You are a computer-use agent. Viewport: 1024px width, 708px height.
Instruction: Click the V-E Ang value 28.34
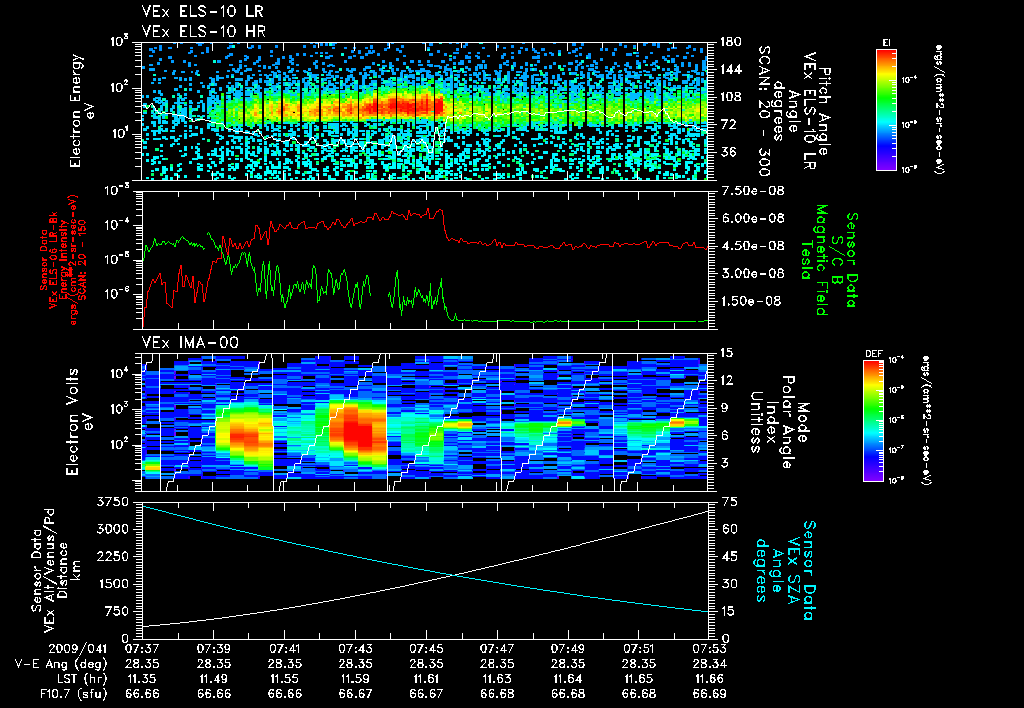coord(709,664)
